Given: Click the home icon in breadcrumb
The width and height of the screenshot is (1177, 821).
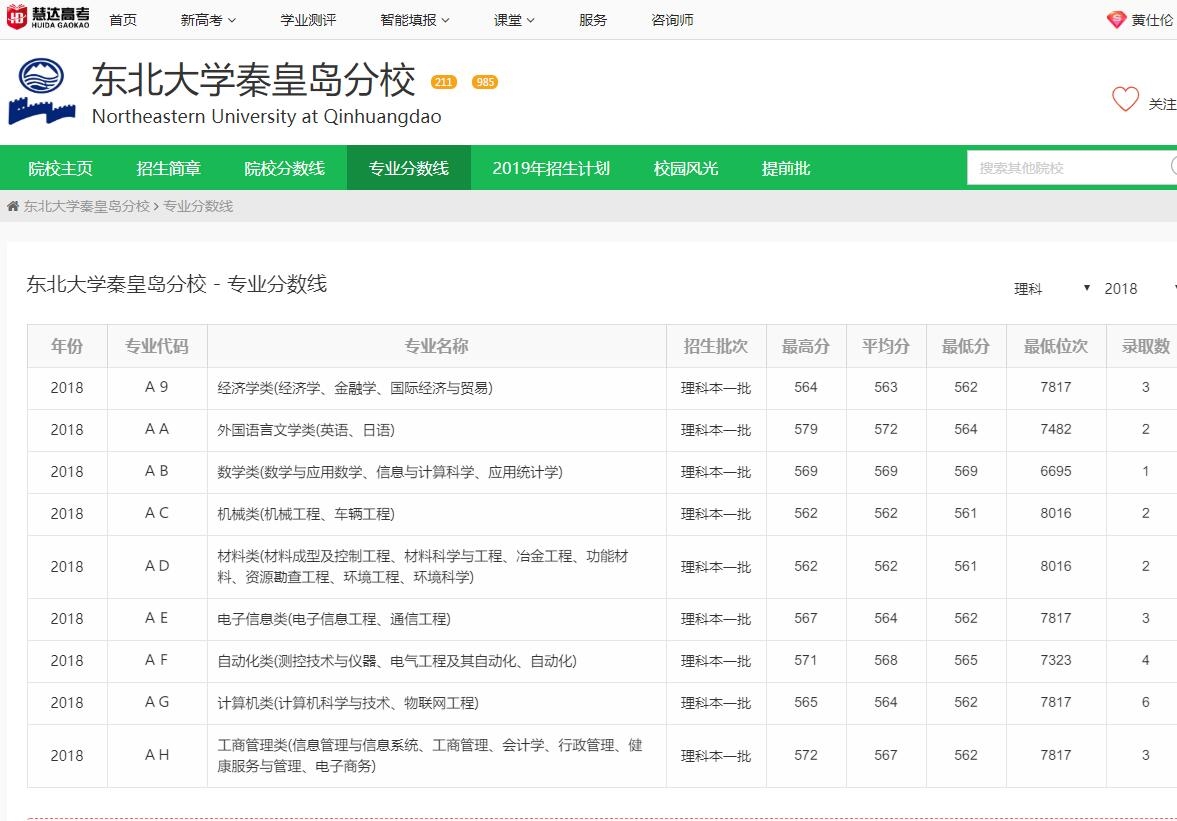Looking at the screenshot, I should tap(13, 206).
